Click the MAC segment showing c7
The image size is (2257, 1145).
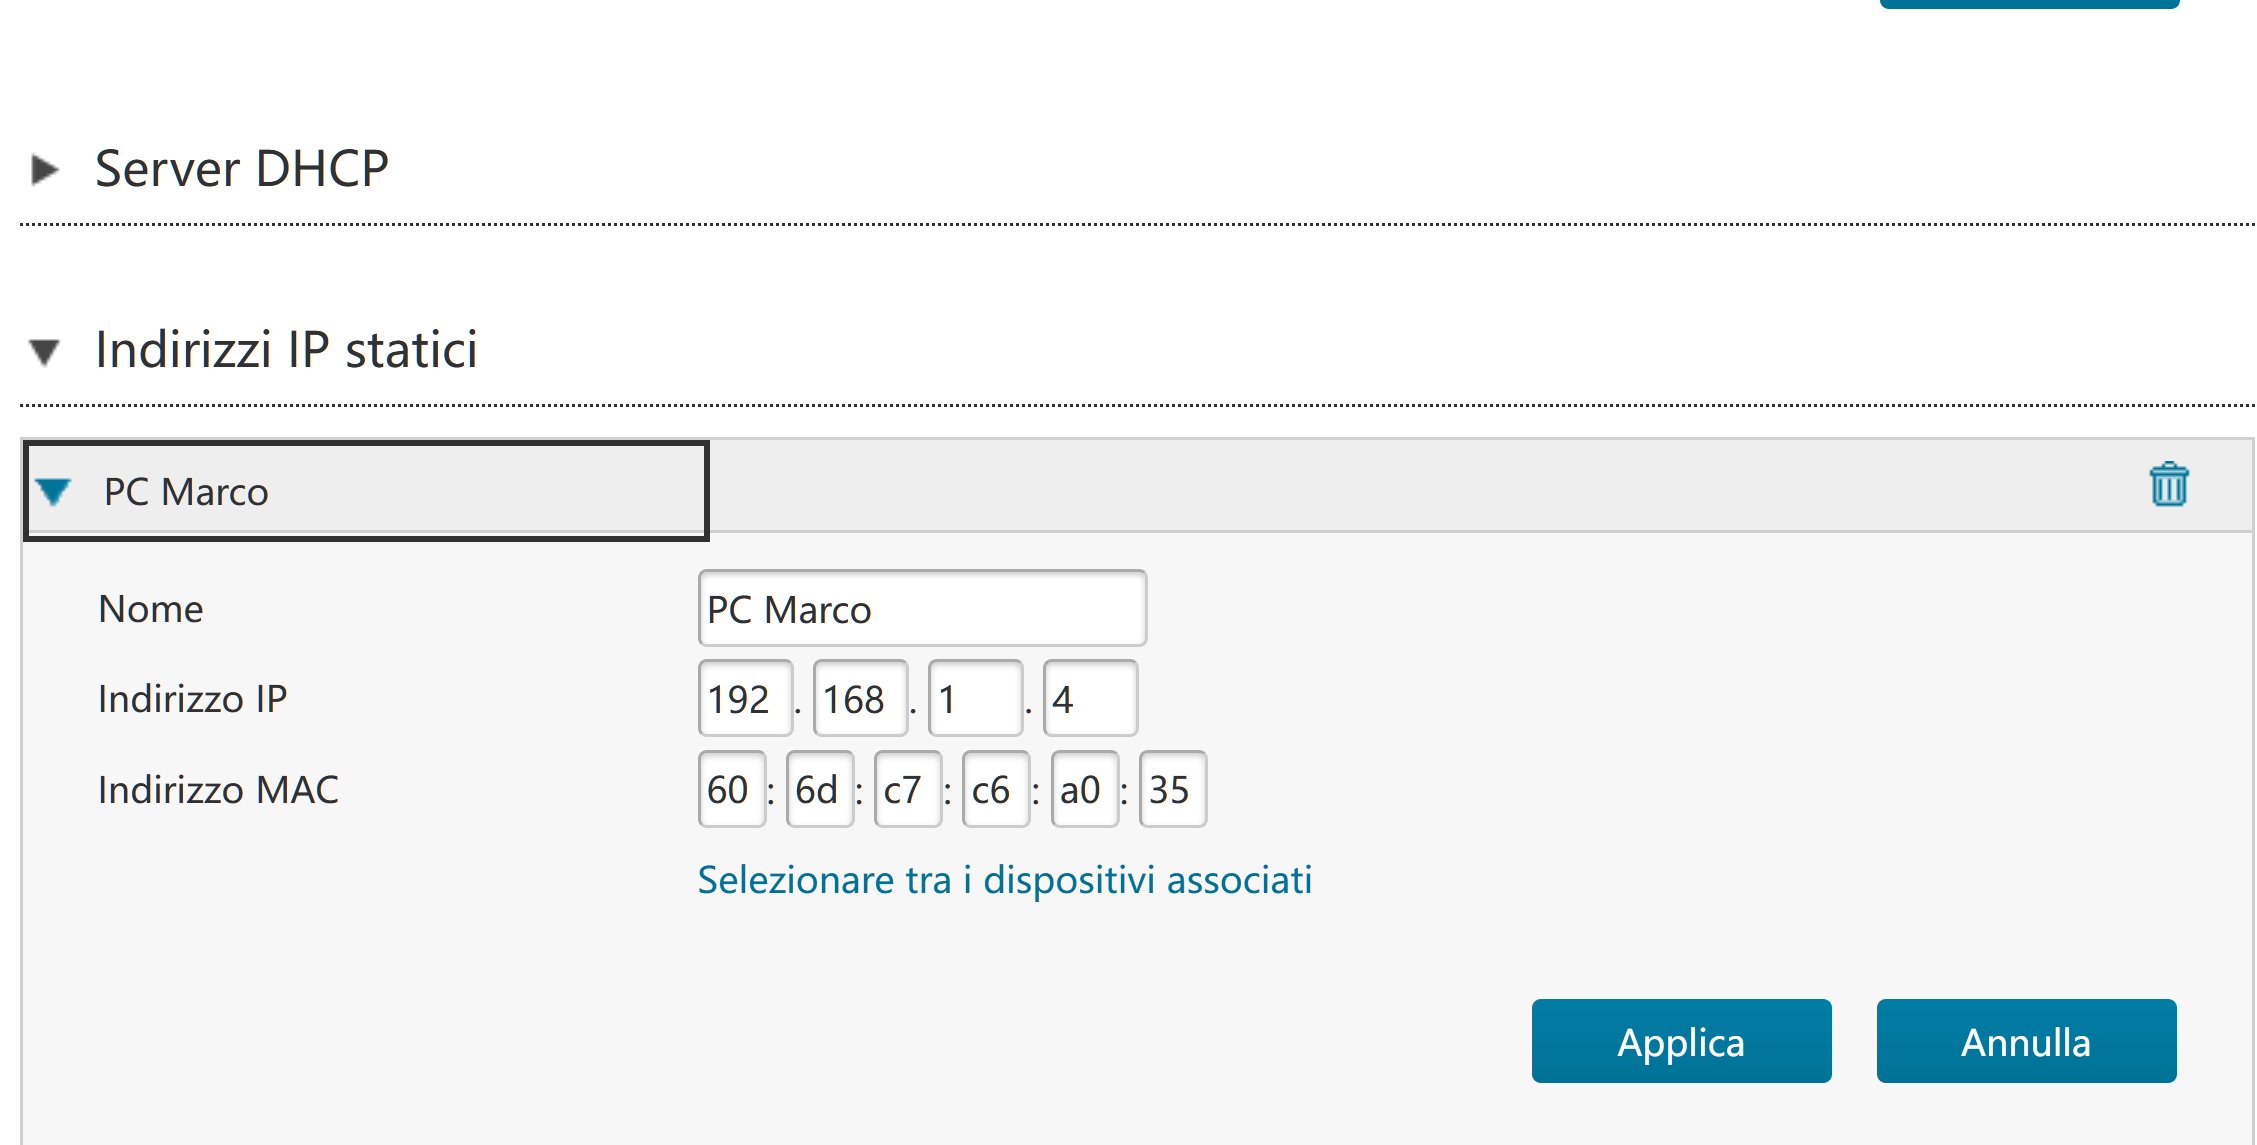point(907,790)
